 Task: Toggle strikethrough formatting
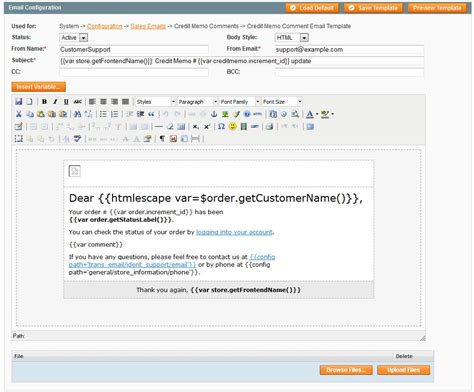pyautogui.click(x=77, y=102)
